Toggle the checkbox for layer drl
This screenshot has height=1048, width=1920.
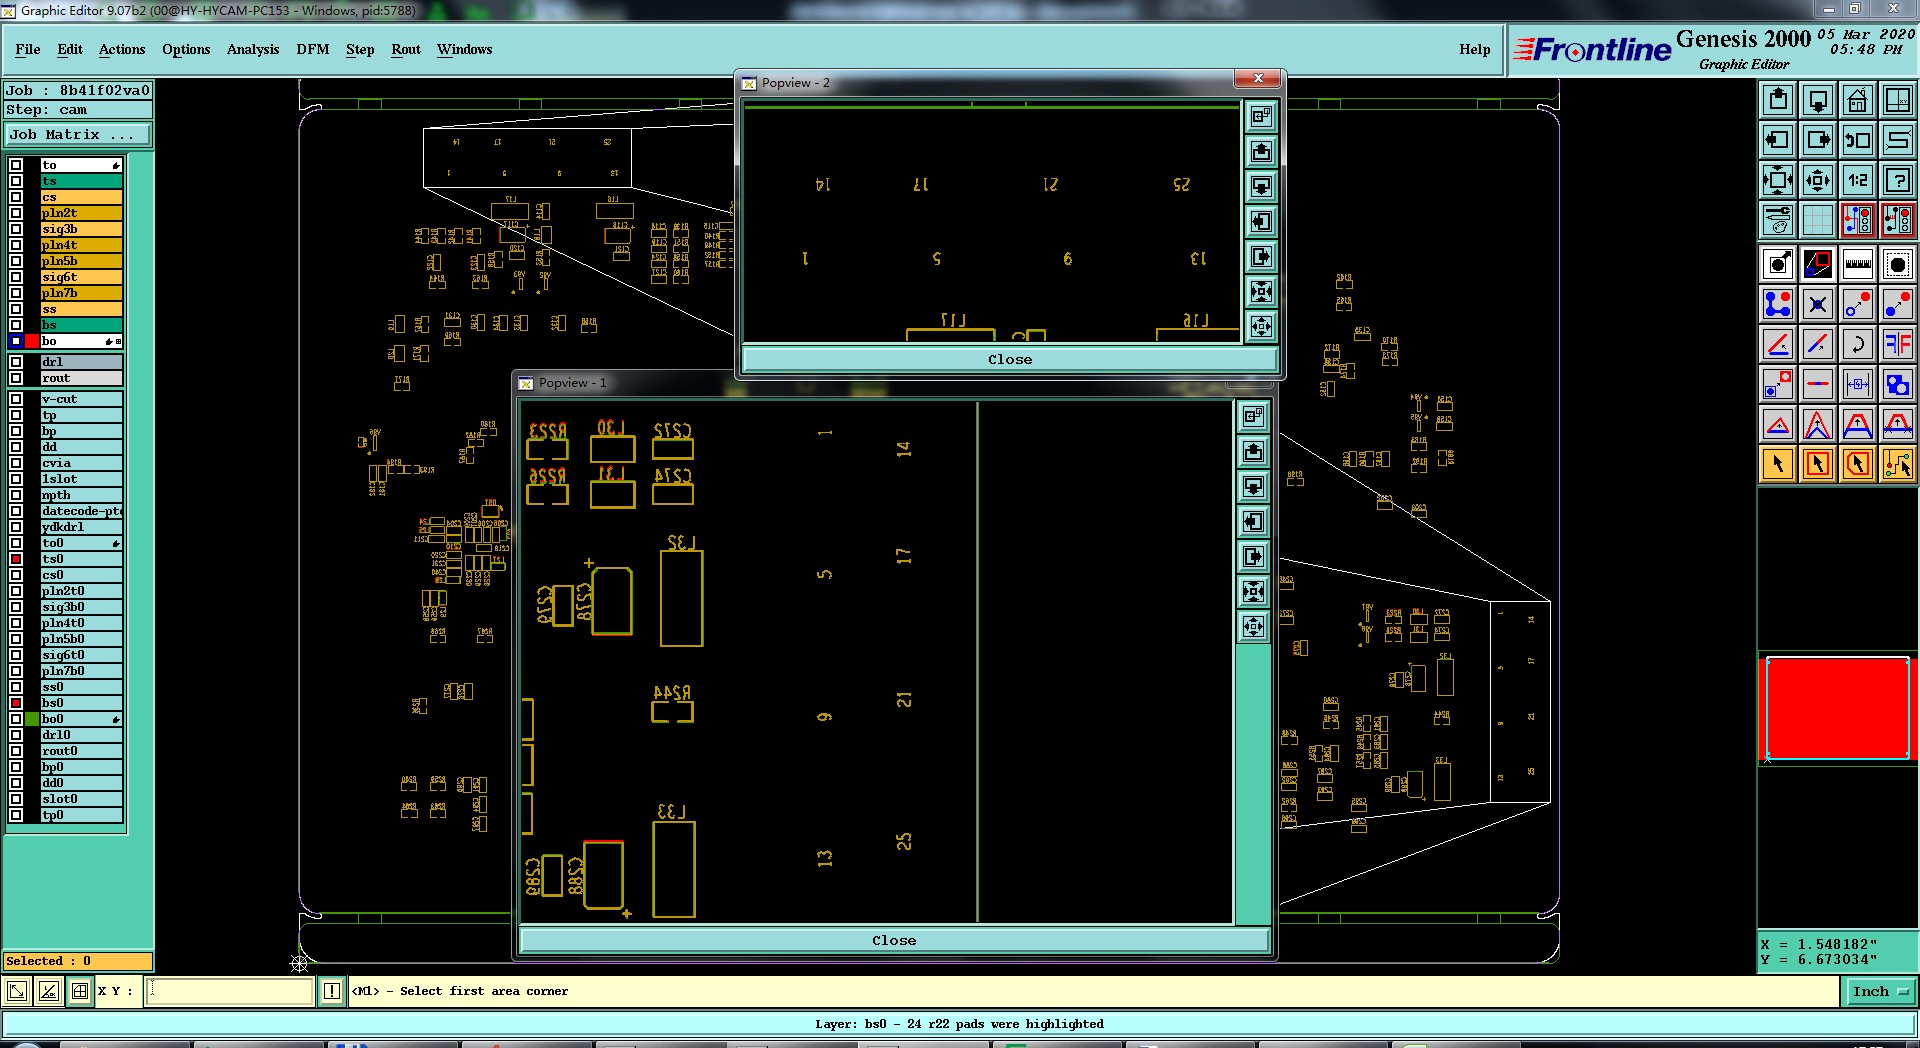(16, 362)
